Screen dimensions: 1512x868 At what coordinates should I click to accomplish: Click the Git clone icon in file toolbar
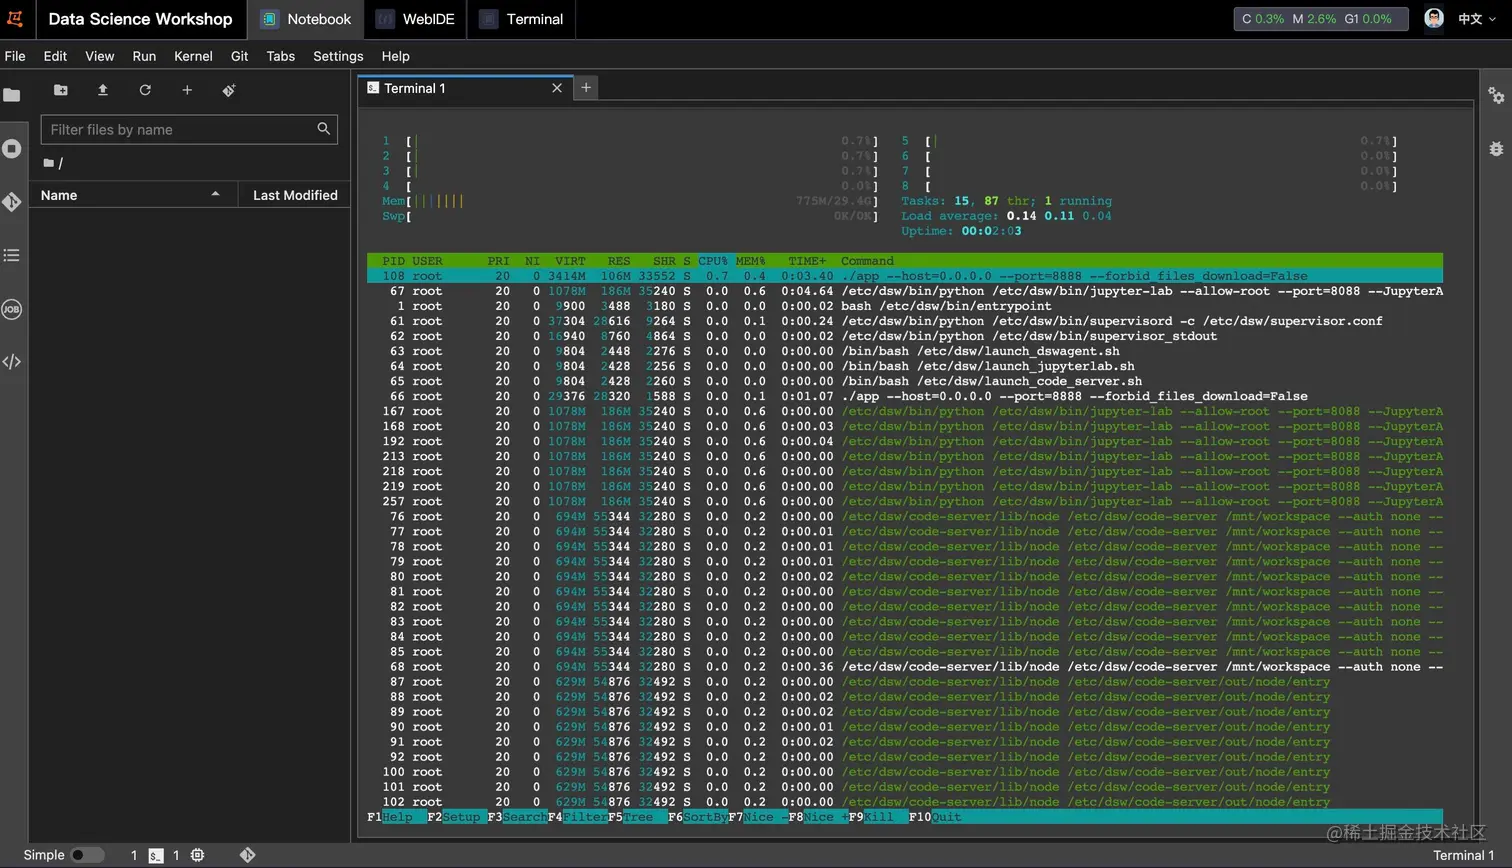pyautogui.click(x=229, y=90)
